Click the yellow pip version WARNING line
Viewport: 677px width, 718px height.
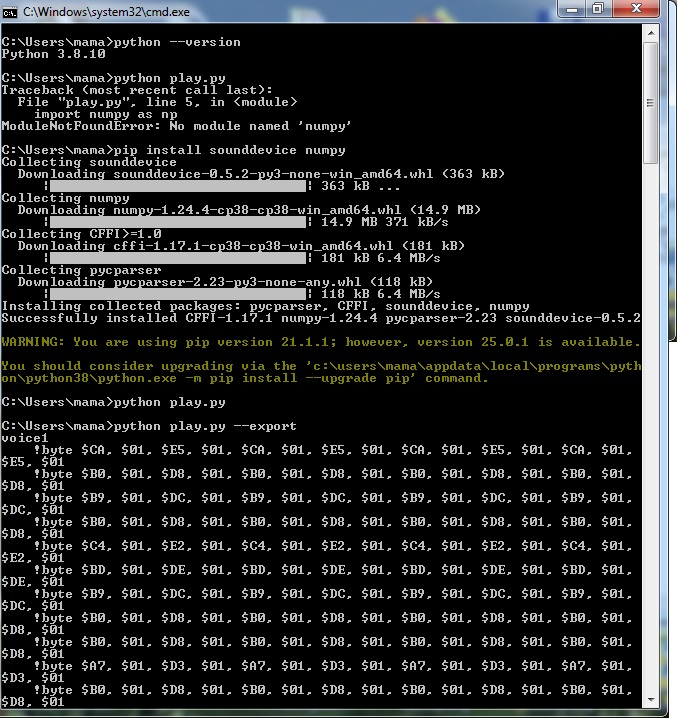coord(321,342)
